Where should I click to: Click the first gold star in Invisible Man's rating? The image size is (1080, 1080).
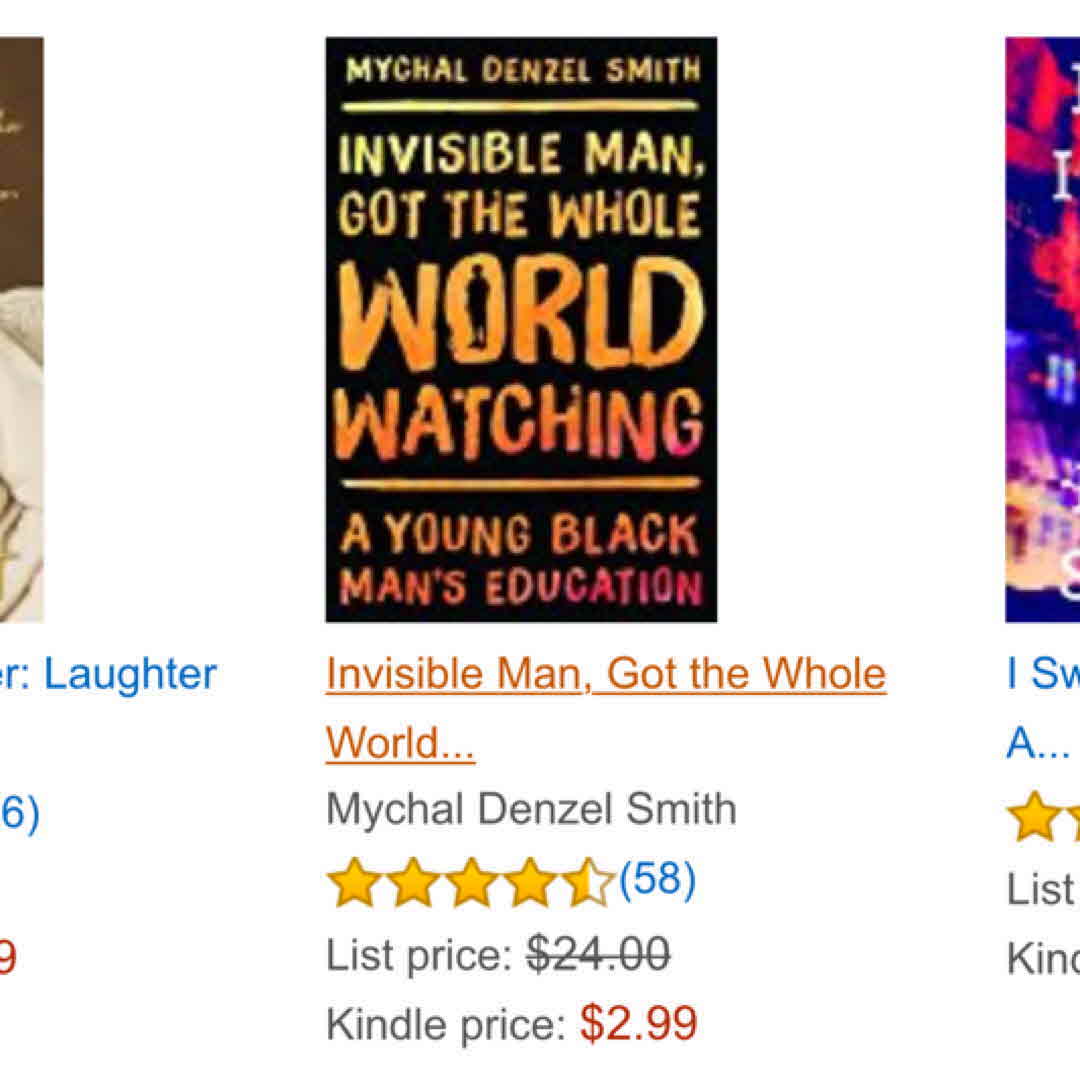350,884
